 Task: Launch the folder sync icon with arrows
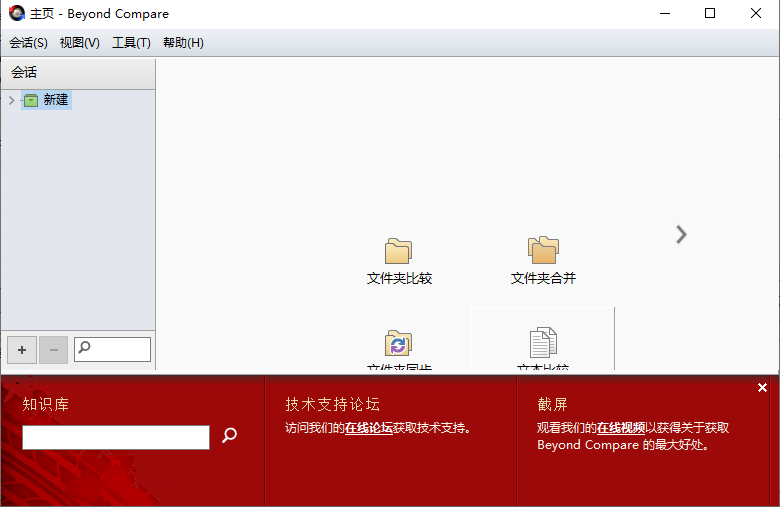398,343
